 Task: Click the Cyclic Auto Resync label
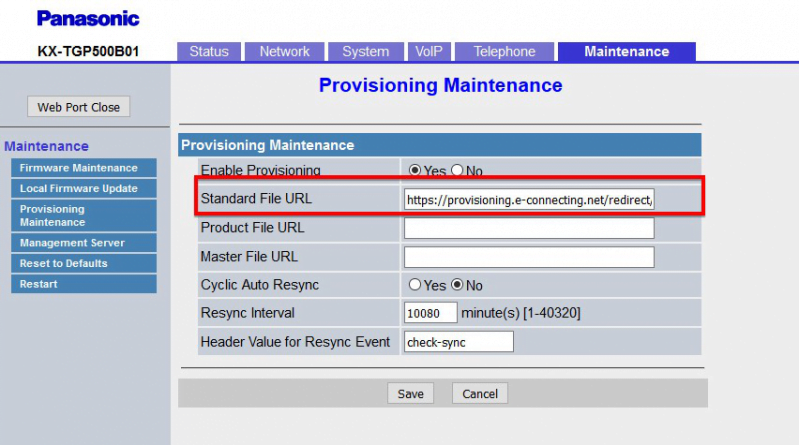point(260,284)
